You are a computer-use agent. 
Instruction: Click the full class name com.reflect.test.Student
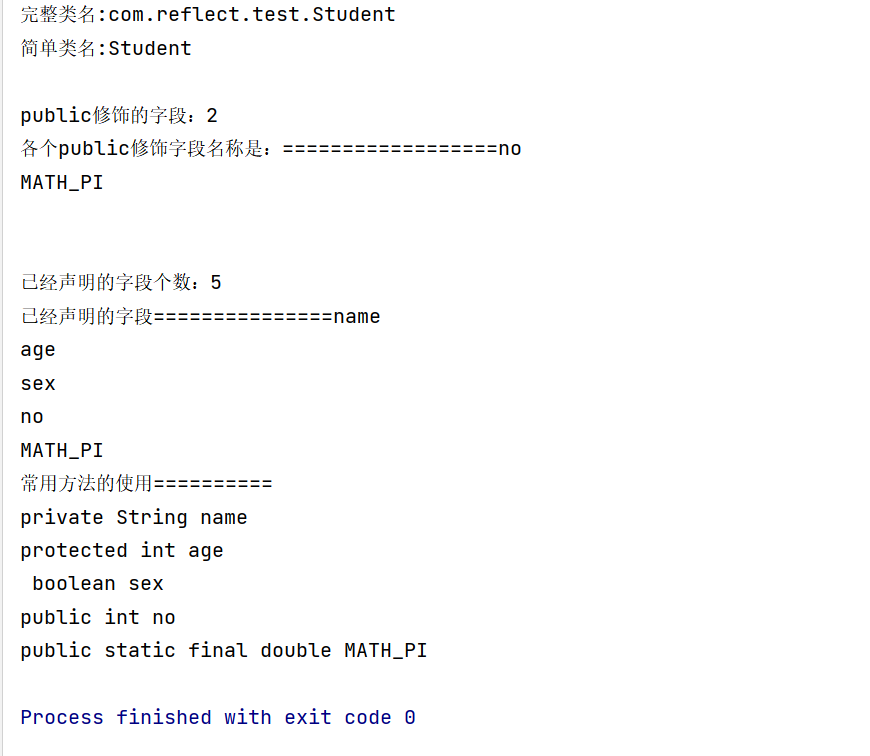click(252, 15)
